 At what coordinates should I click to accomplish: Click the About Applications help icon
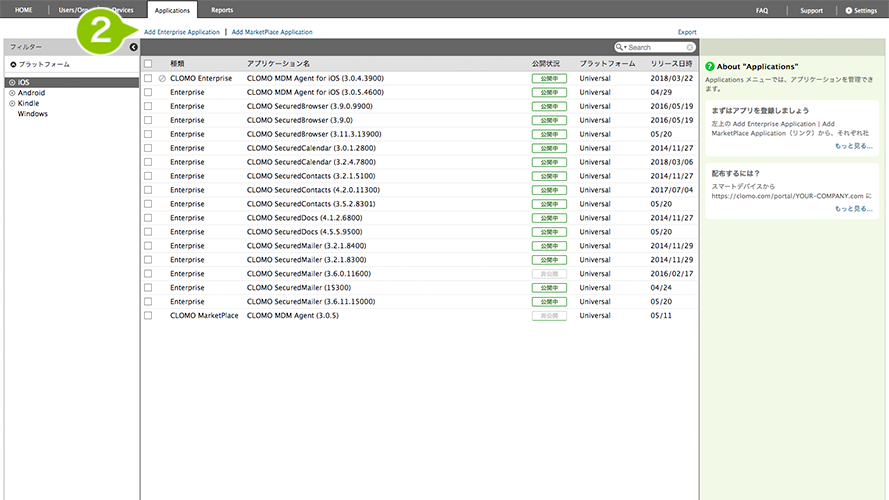tap(709, 66)
